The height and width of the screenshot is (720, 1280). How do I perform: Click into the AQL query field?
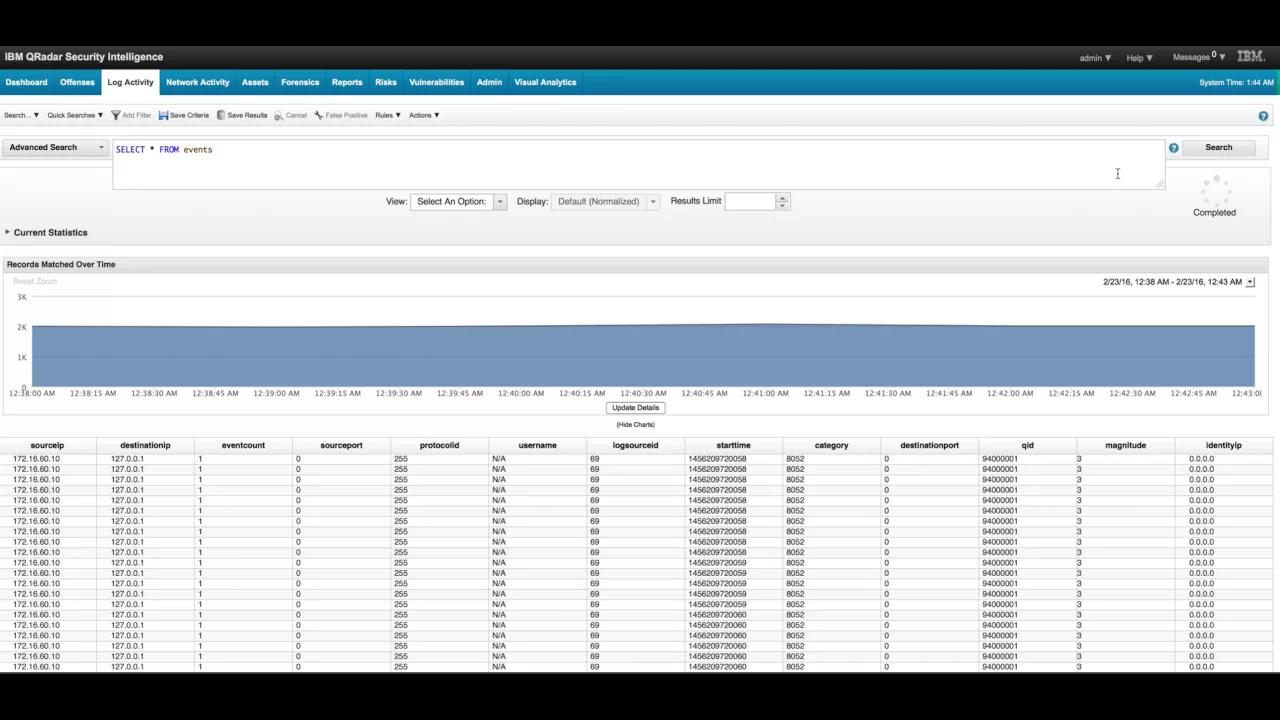[638, 164]
